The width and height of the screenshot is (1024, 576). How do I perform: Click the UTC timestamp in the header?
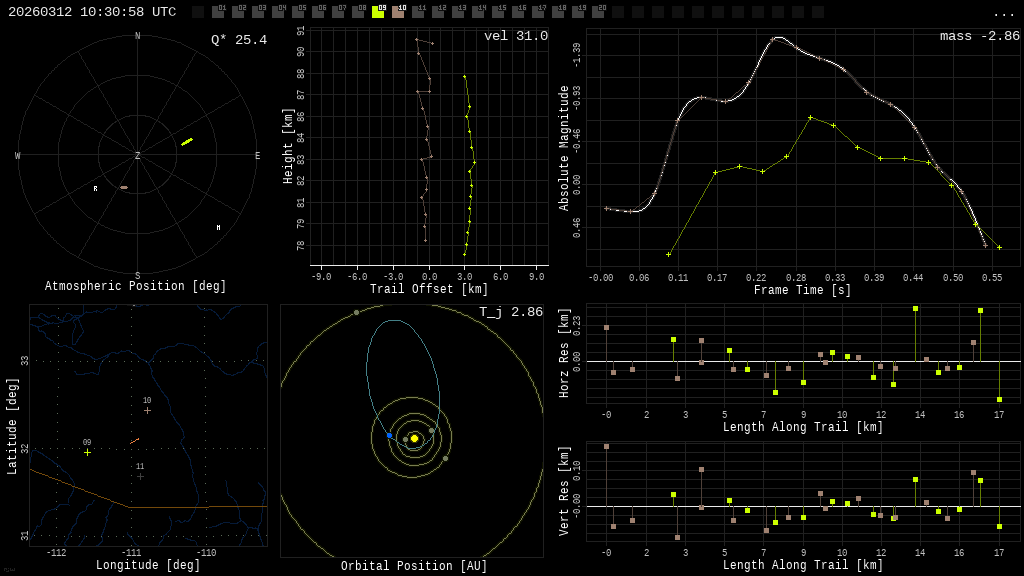tap(92, 12)
